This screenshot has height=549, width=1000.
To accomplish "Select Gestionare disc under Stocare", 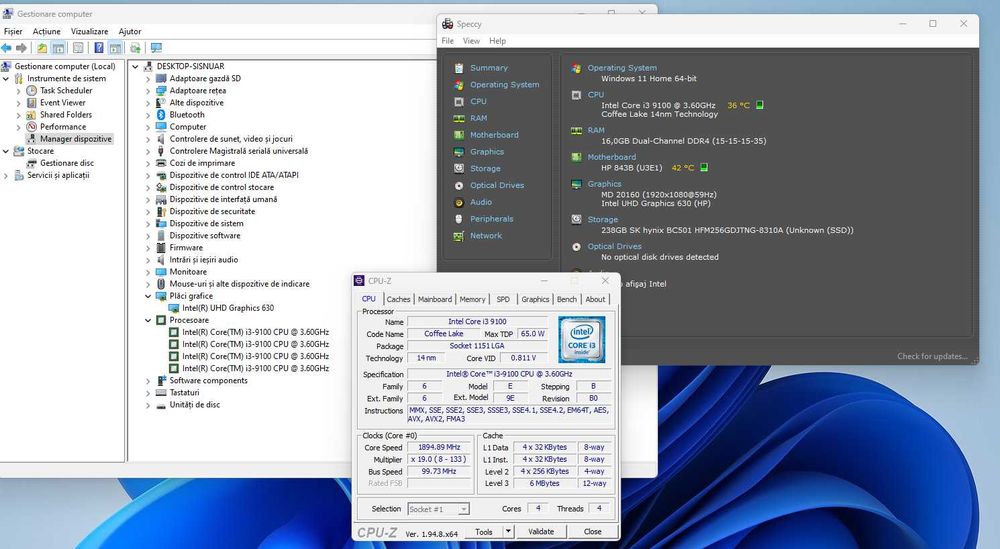I will pos(67,163).
